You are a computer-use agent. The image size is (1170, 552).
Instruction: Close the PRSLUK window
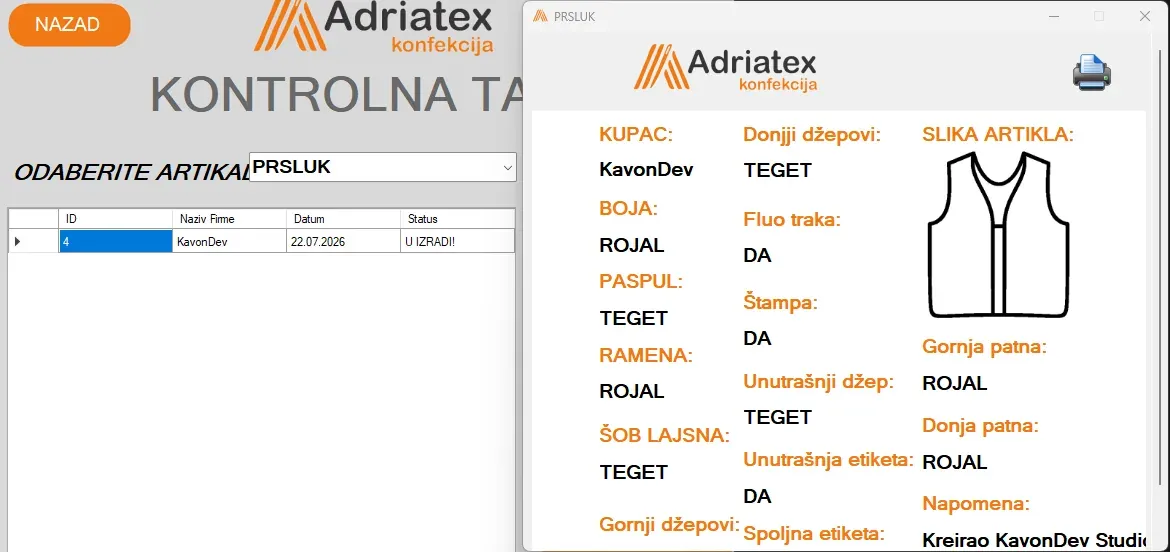click(1145, 16)
